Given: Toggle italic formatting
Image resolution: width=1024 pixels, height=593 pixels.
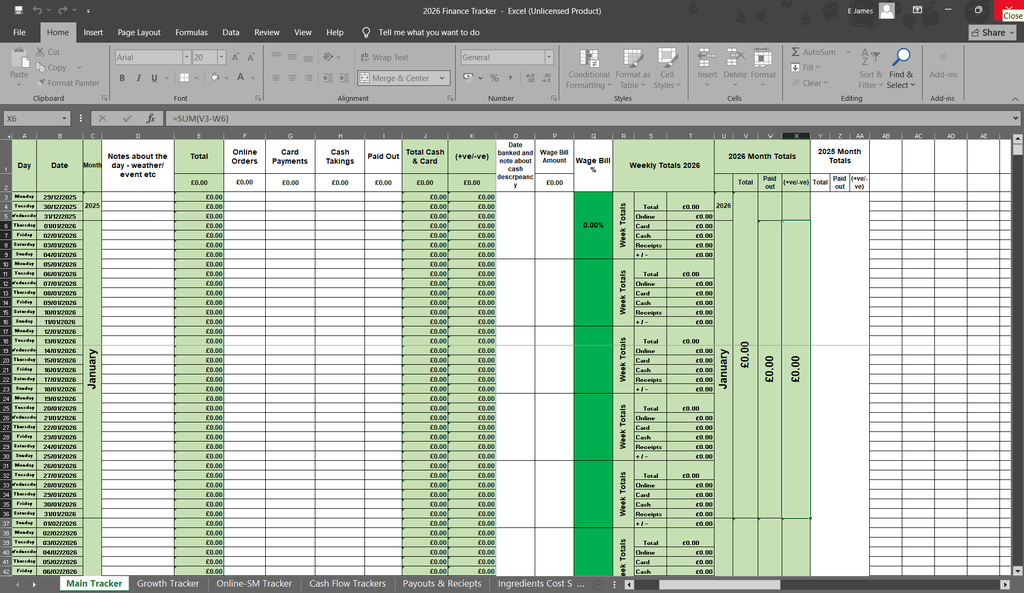Looking at the screenshot, I should tap(139, 77).
